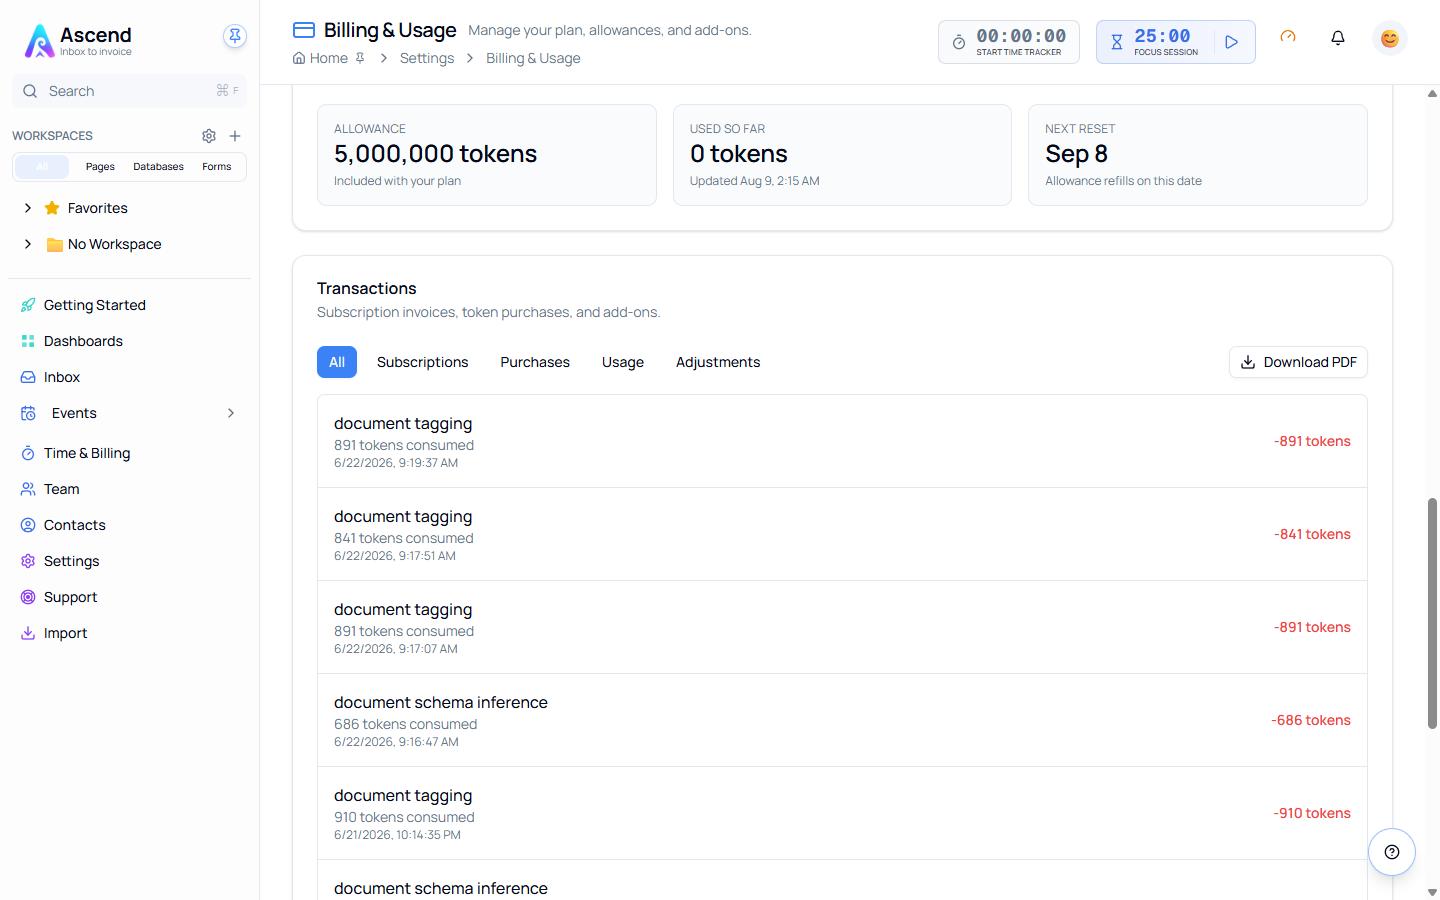1440x900 pixels.
Task: Play the 25:00 focus session
Action: 1232,42
